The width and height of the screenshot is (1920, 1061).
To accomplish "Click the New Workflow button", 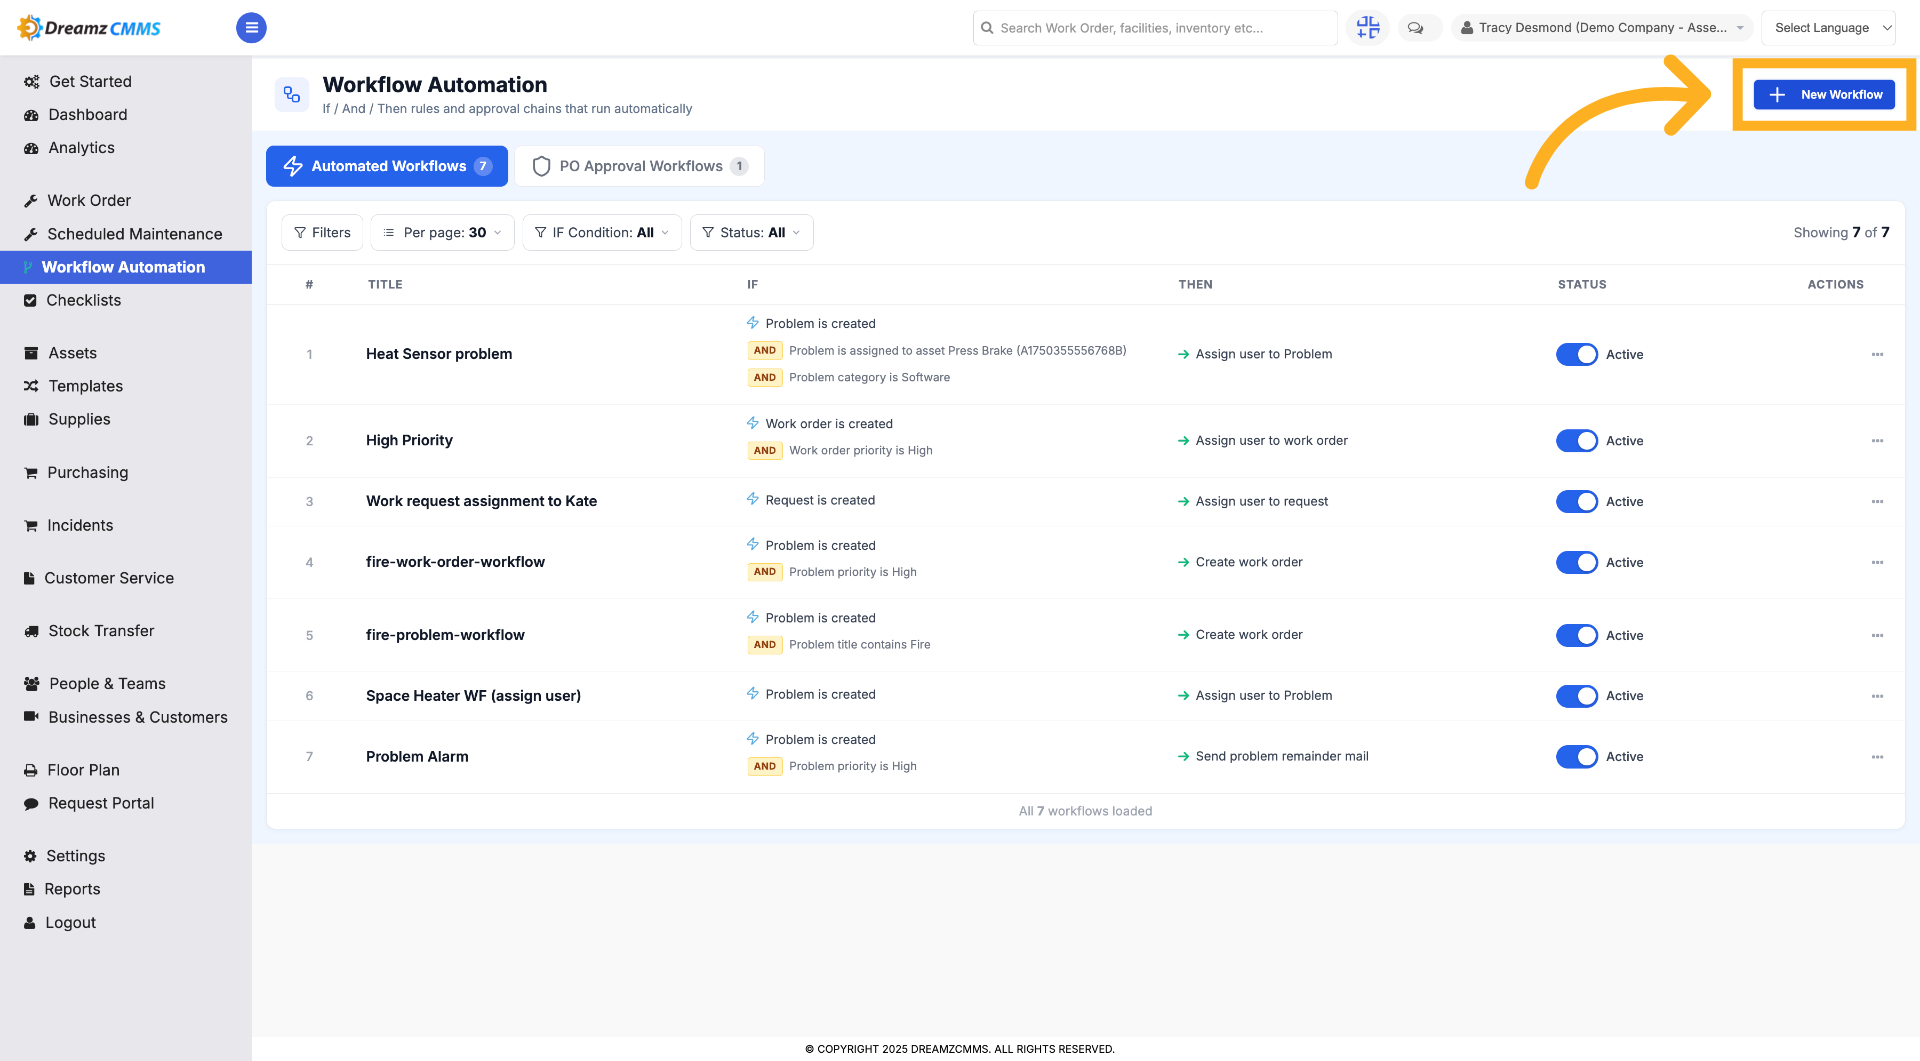I will tap(1824, 95).
